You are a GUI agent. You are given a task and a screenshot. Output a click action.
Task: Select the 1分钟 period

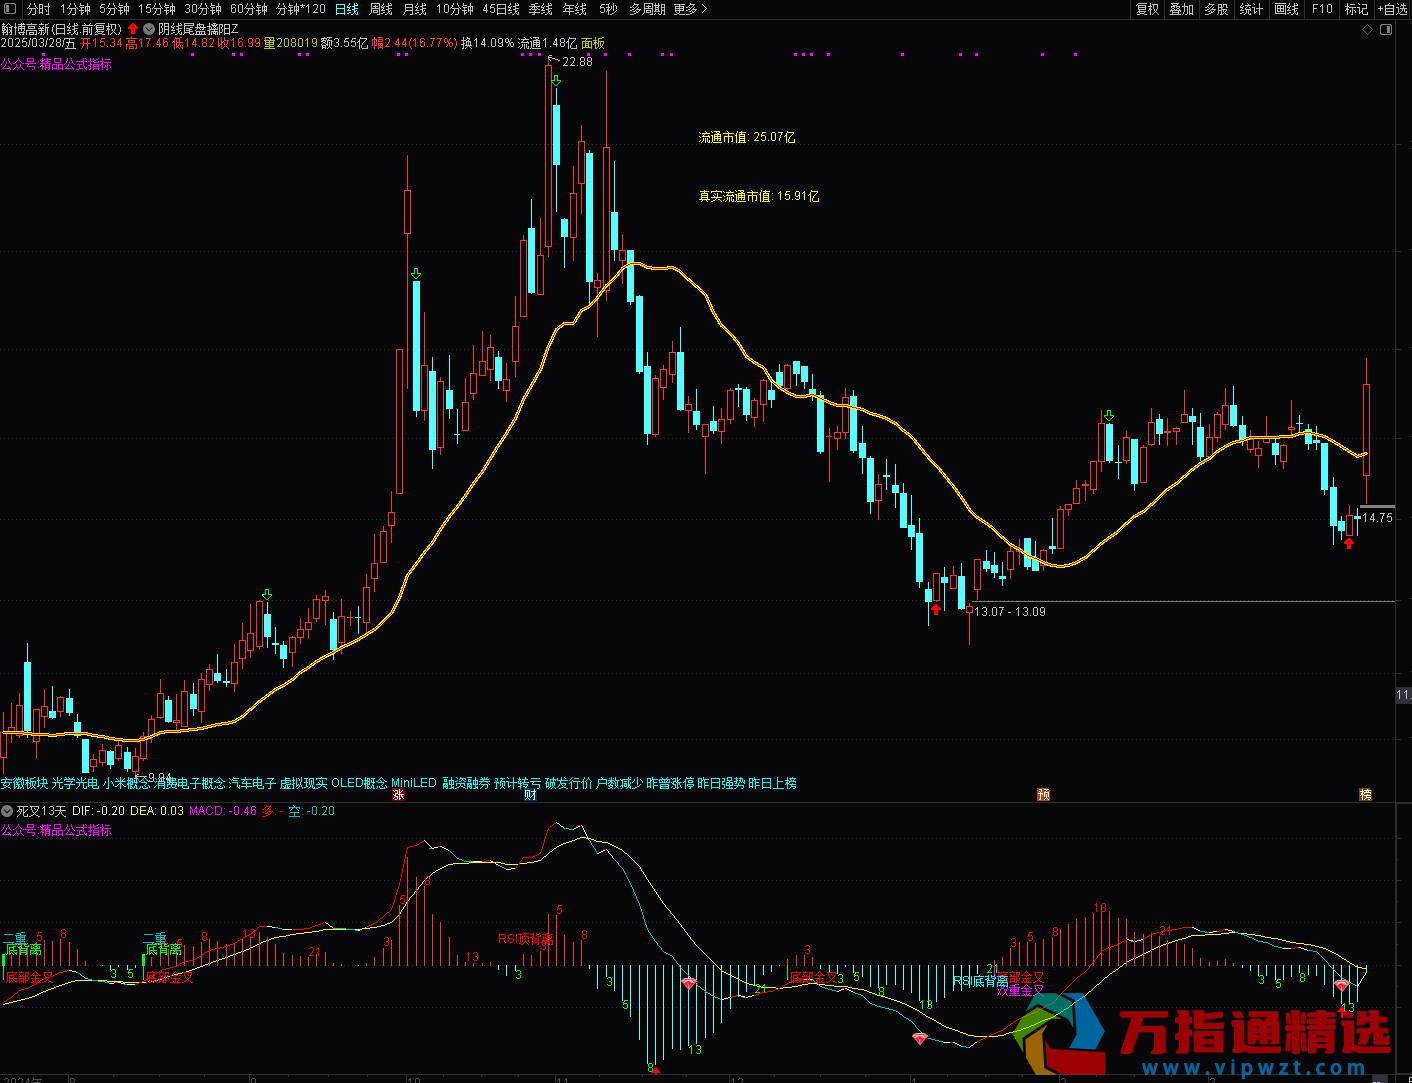[x=75, y=9]
